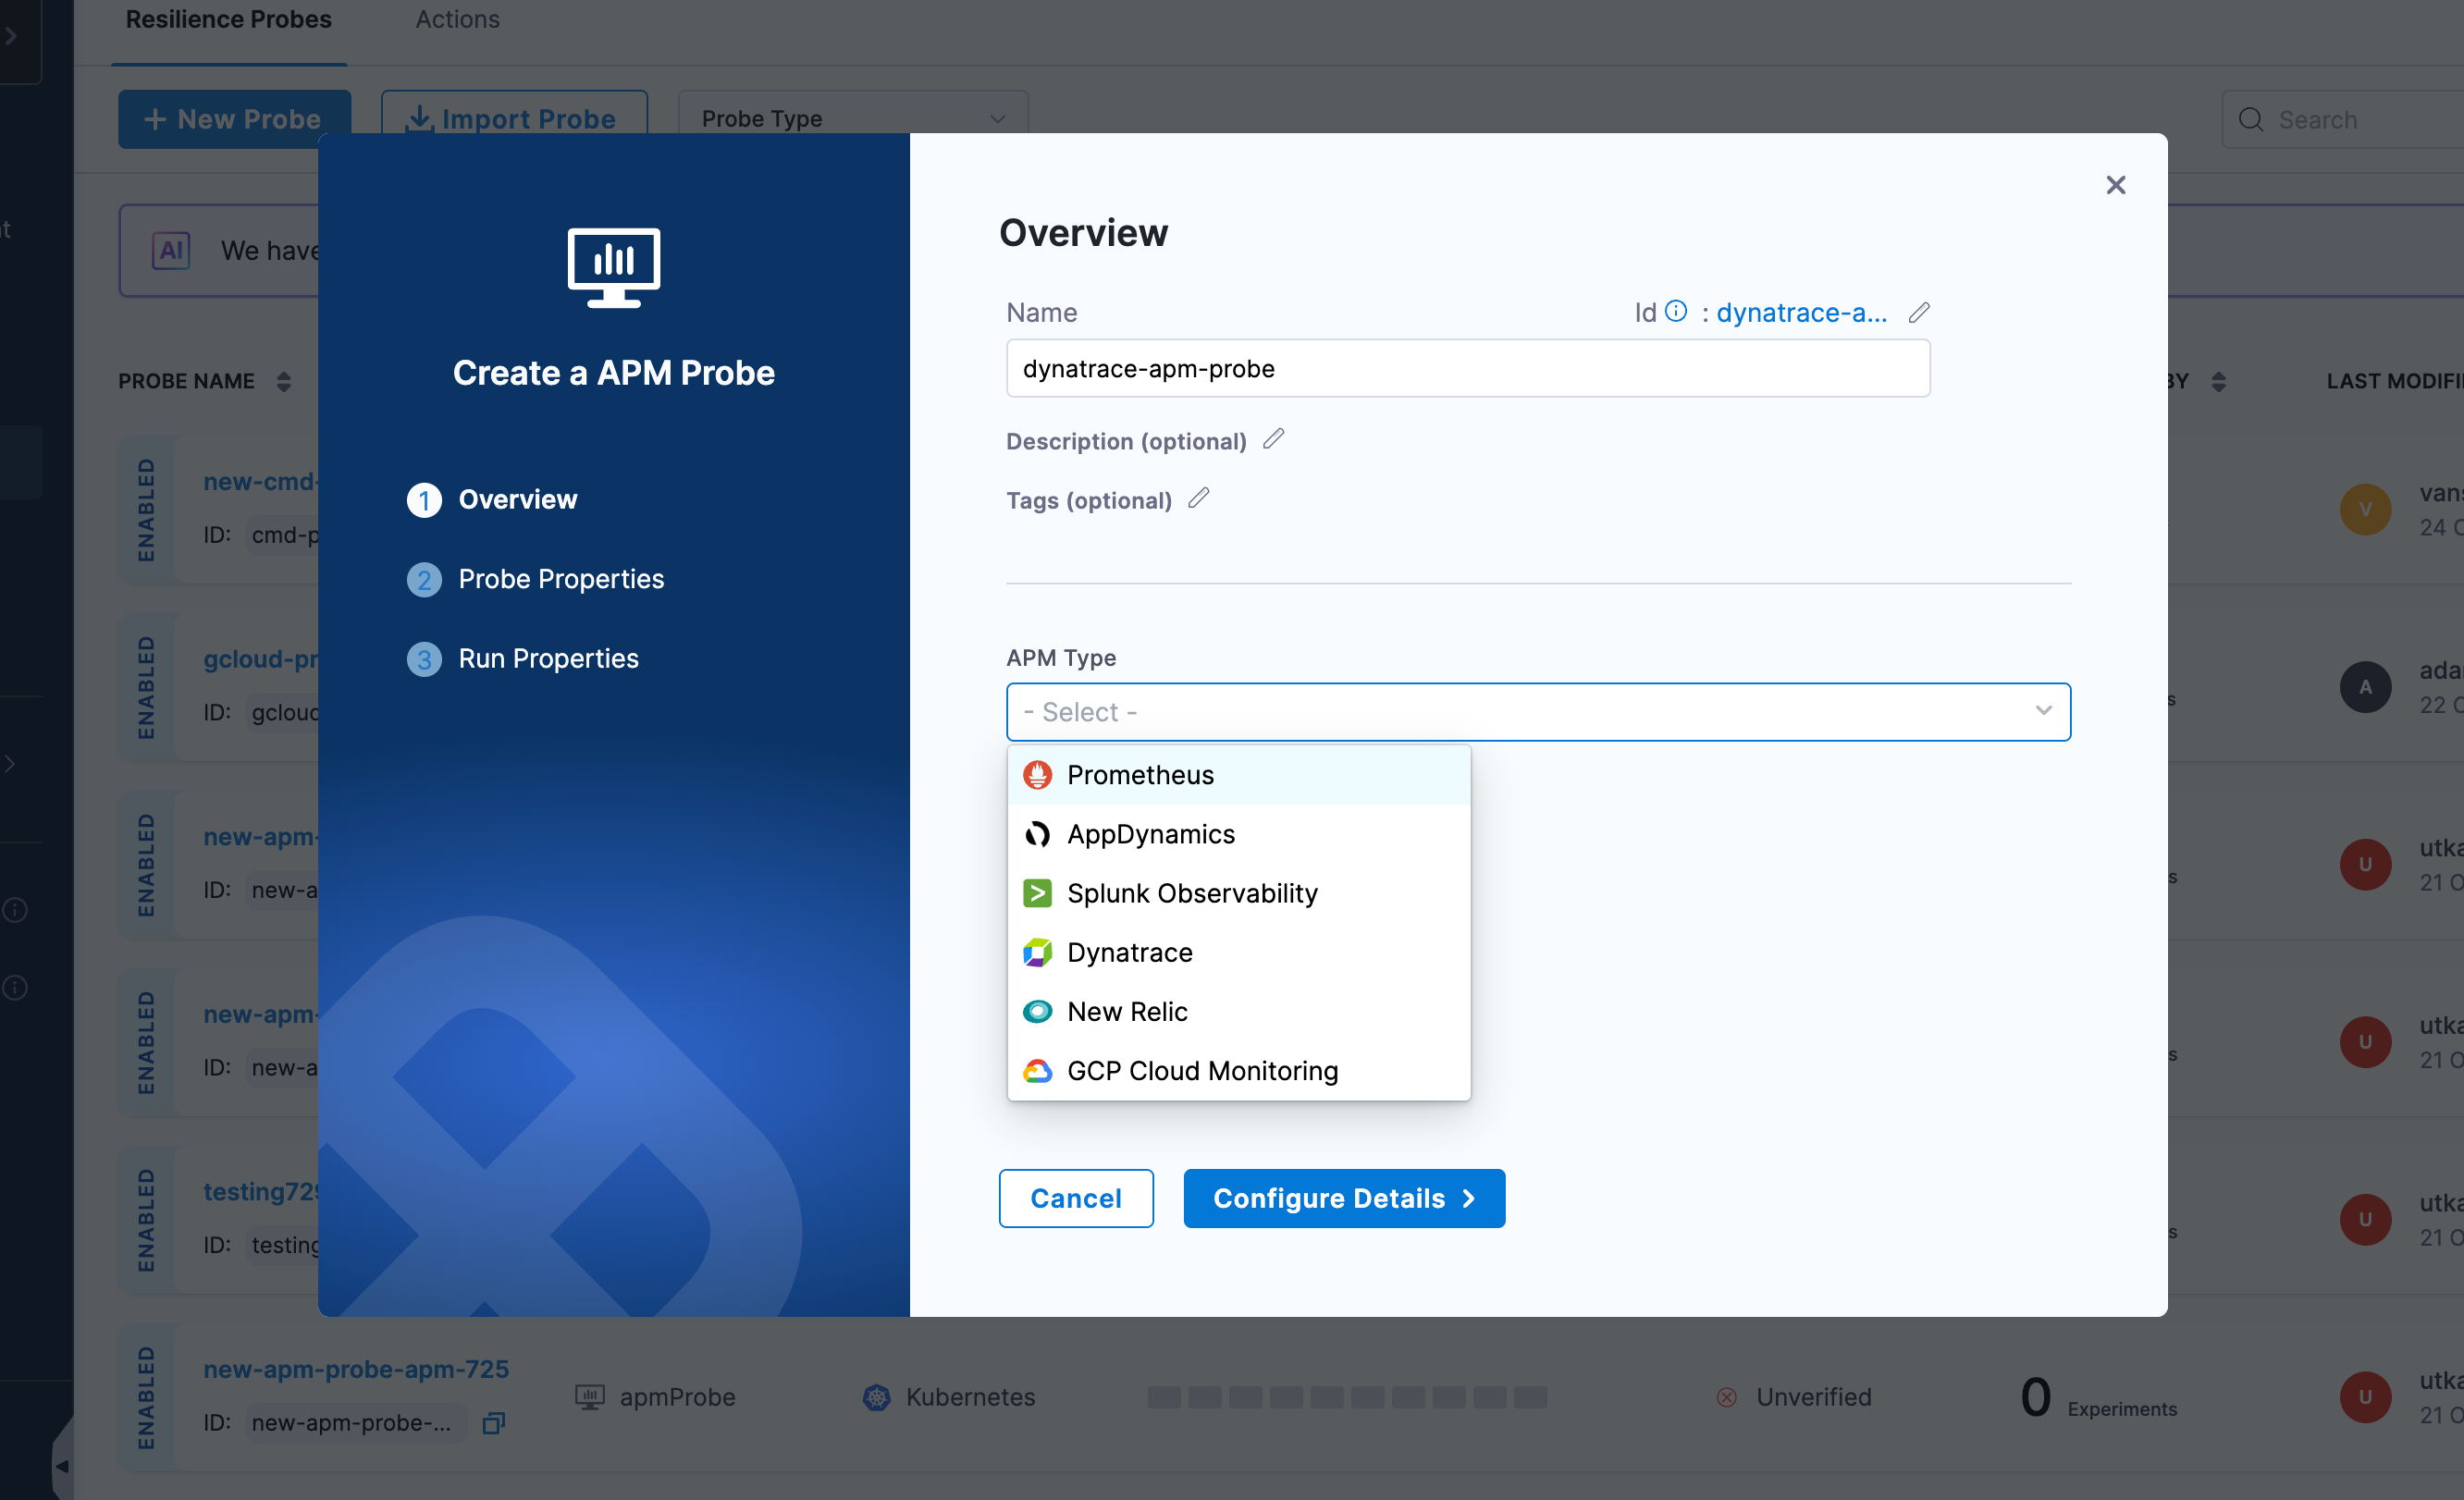This screenshot has height=1500, width=2464.
Task: Go to the Probe Properties step
Action: click(x=560, y=579)
